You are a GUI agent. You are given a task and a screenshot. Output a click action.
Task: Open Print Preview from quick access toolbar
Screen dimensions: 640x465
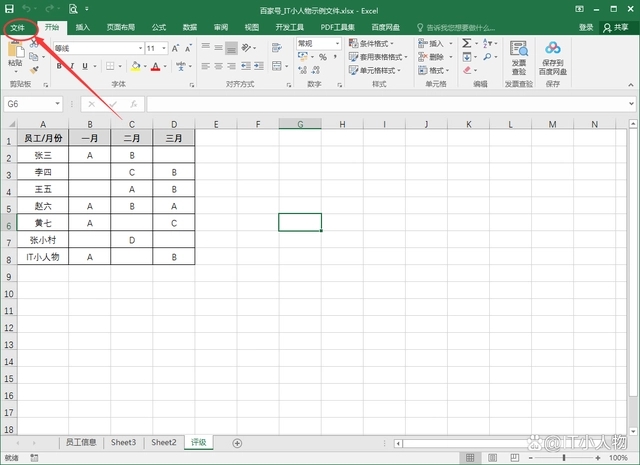tap(73, 9)
